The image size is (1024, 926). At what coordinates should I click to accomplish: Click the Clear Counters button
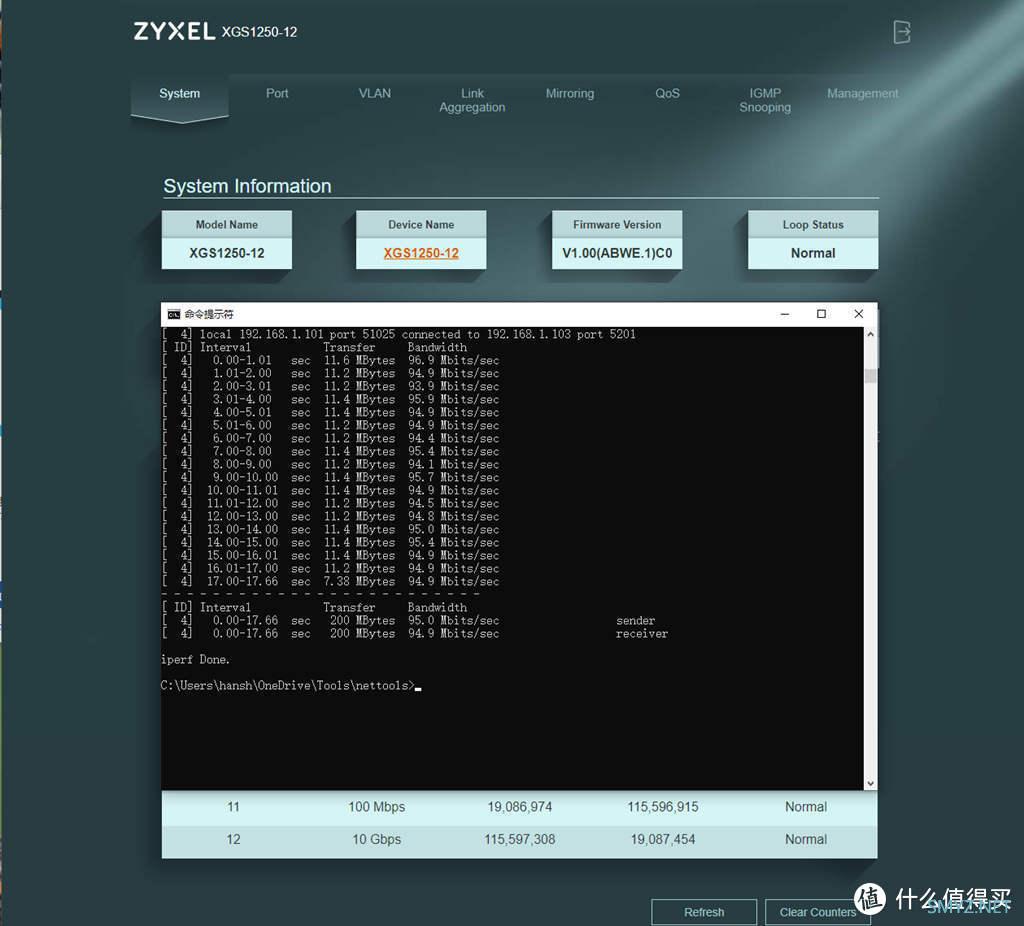coord(818,912)
